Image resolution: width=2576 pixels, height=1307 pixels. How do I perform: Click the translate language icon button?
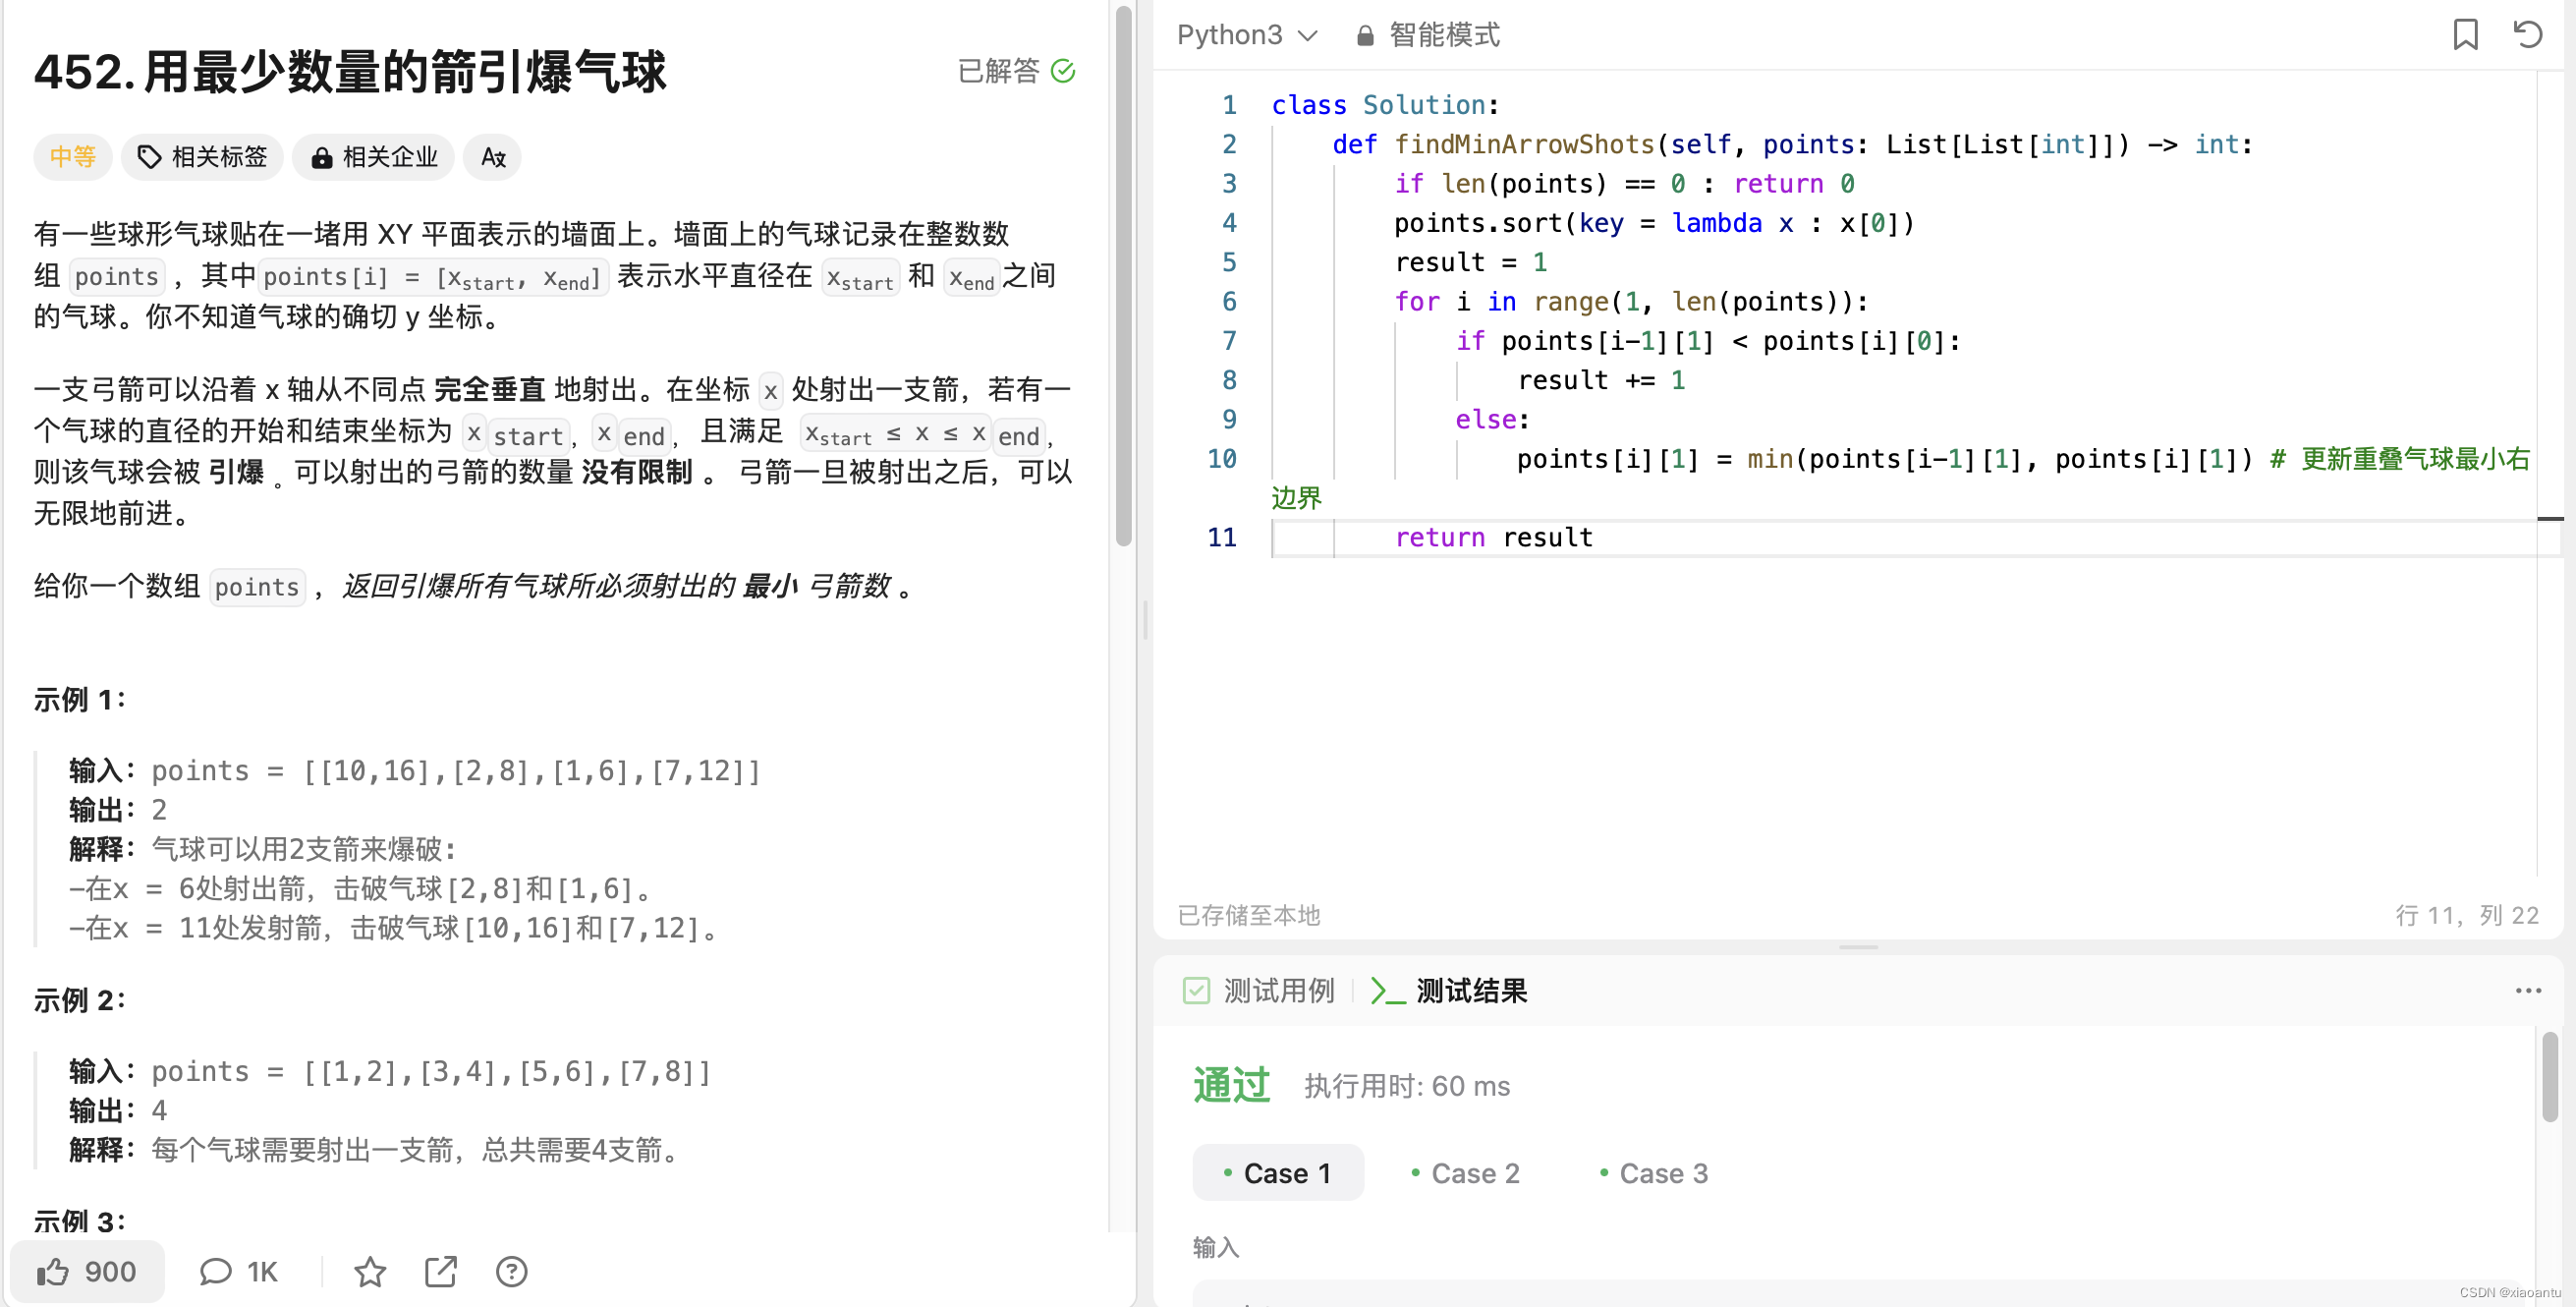point(492,157)
